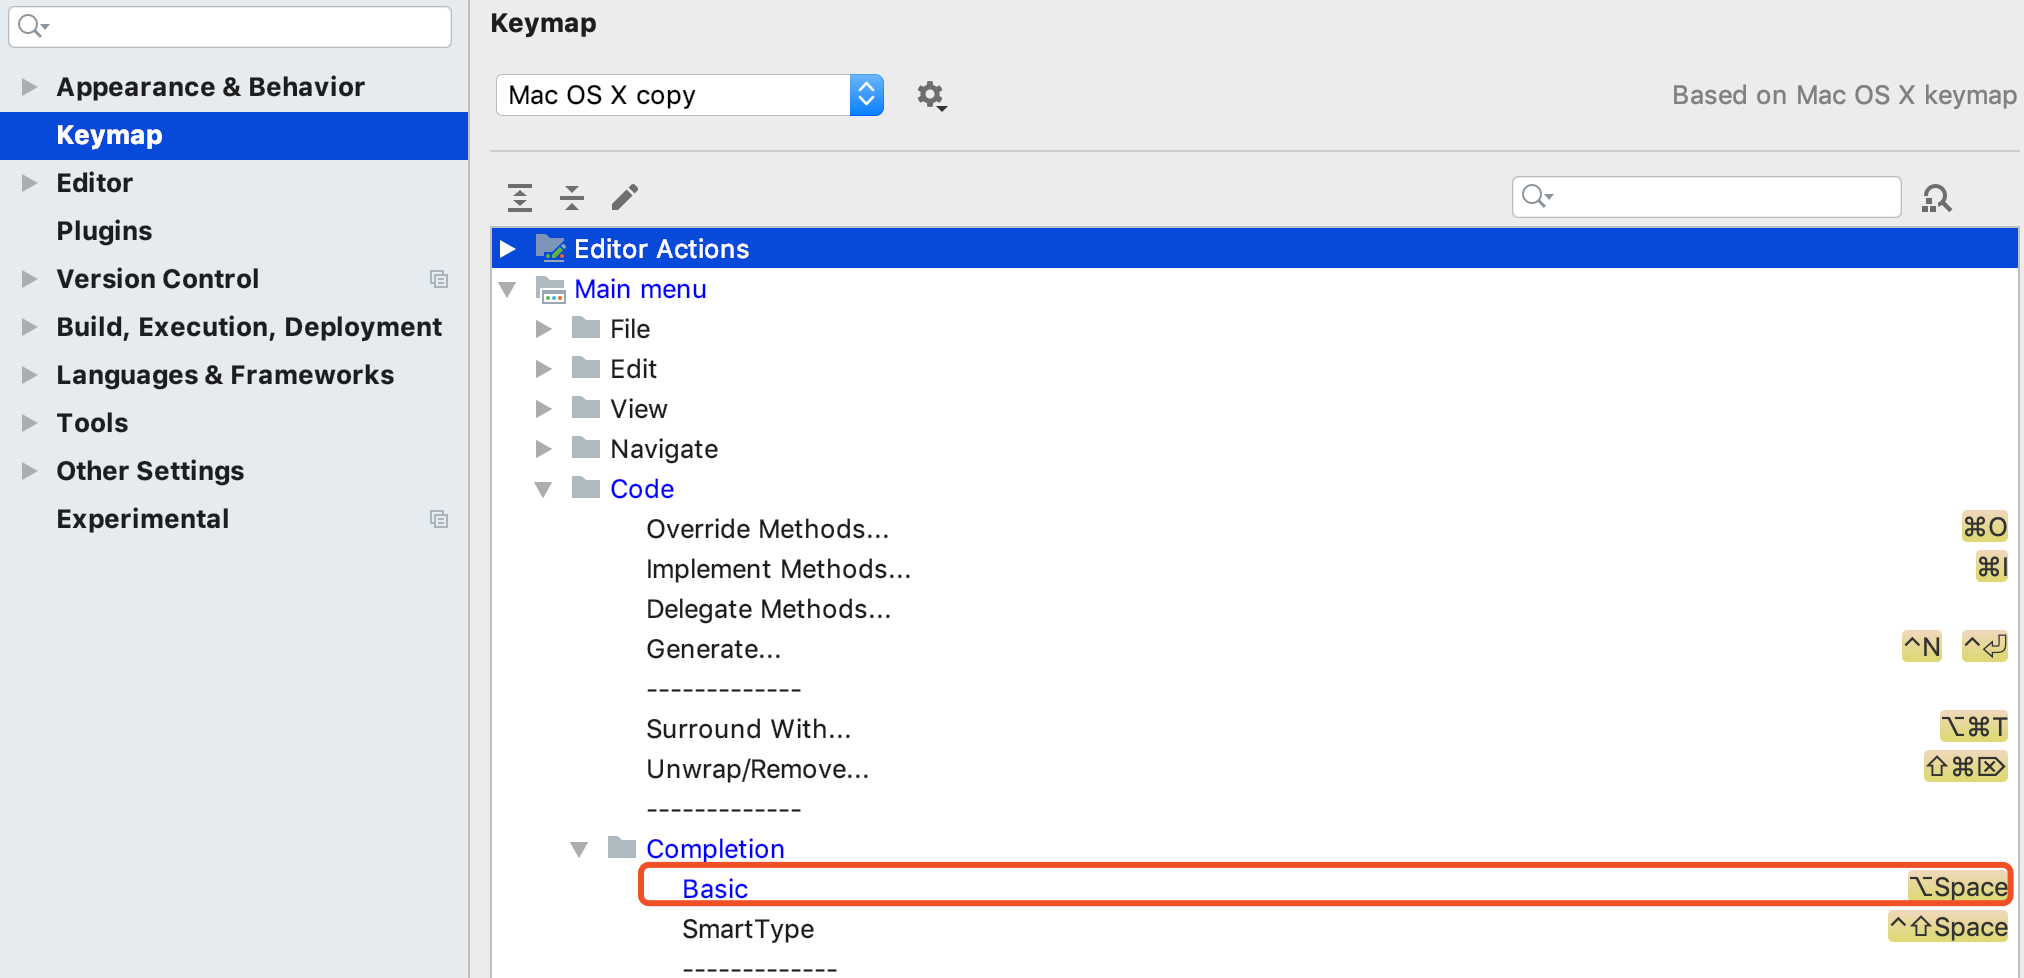The height and width of the screenshot is (978, 2024).
Task: Select the Surround With... action
Action: (748, 729)
